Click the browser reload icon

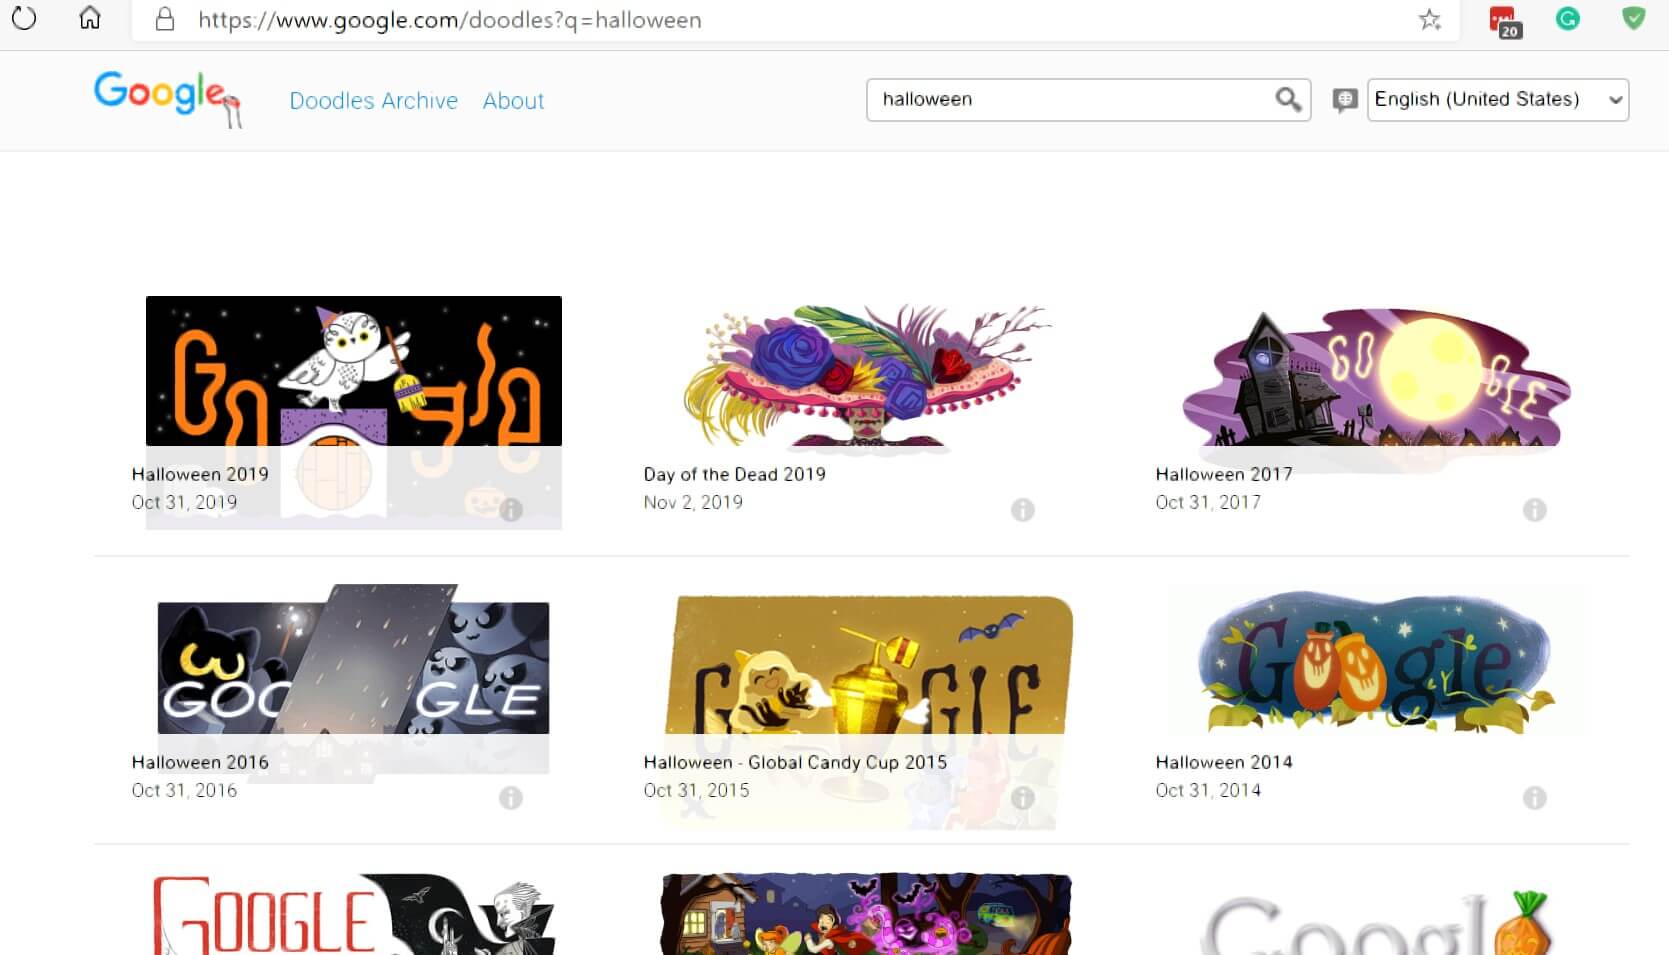pos(24,19)
